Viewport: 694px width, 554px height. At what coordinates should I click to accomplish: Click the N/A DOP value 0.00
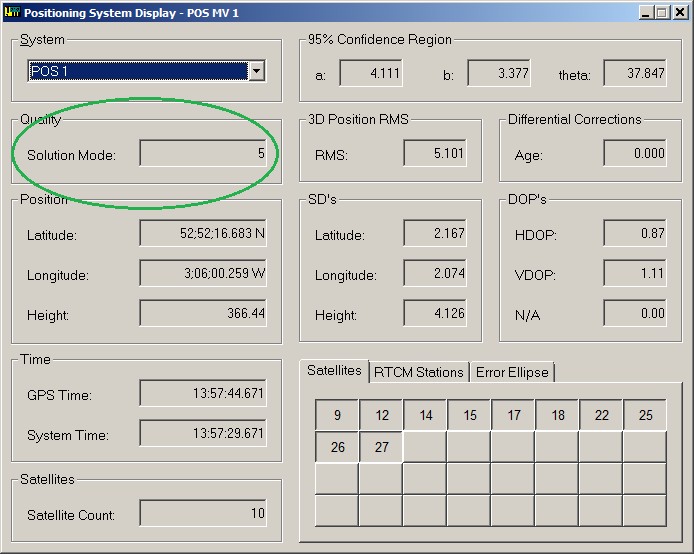pyautogui.click(x=635, y=313)
